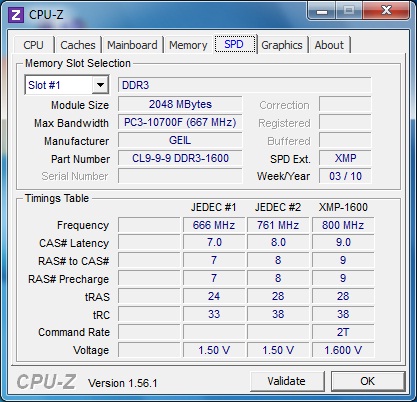417x402 pixels.
Task: Select the Module Size 2048 MBytes field
Action: click(180, 104)
